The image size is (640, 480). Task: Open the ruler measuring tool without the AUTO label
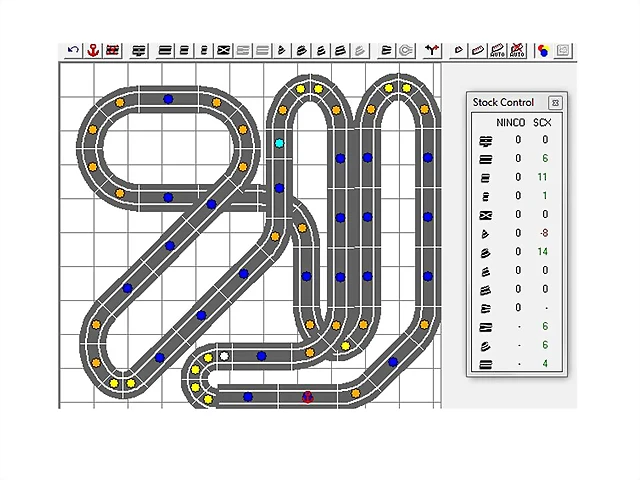(478, 51)
